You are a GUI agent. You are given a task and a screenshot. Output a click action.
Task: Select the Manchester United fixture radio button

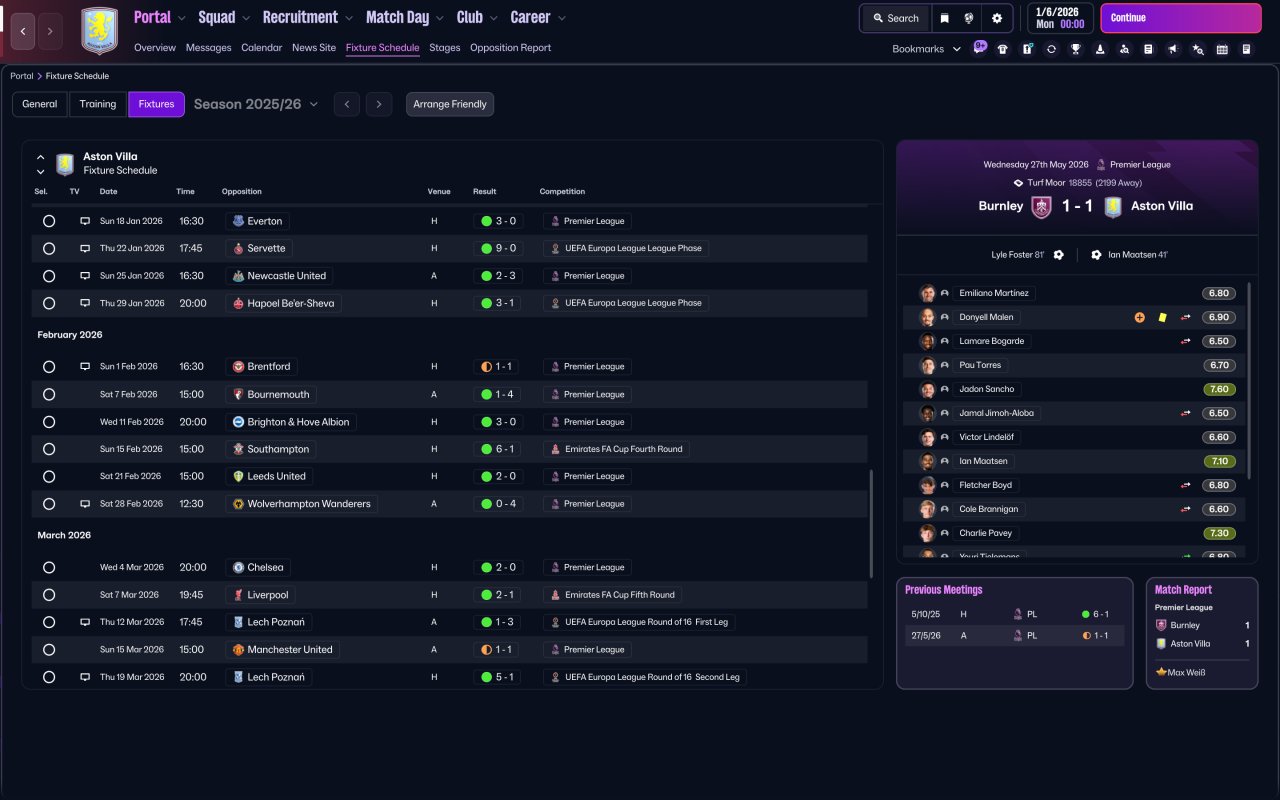point(49,650)
